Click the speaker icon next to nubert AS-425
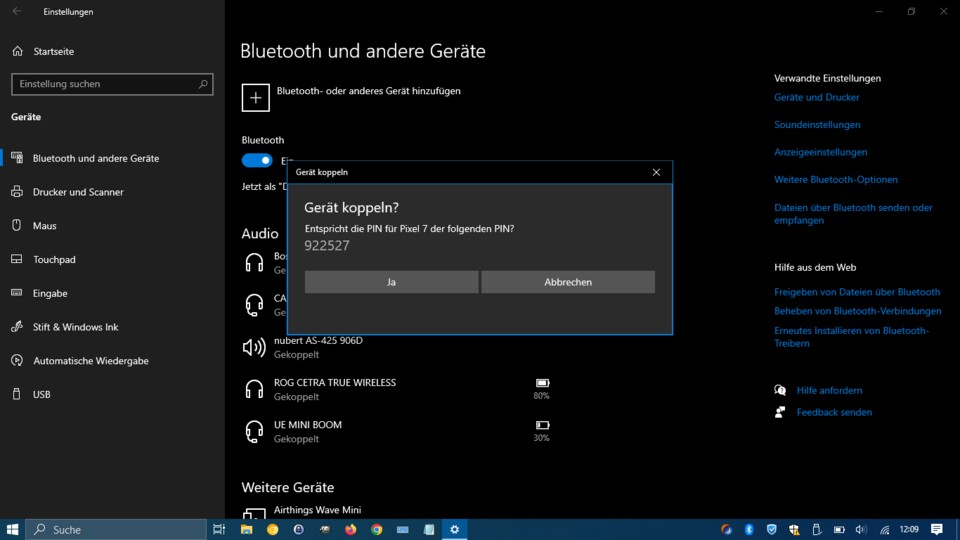This screenshot has height=540, width=960. (x=254, y=347)
